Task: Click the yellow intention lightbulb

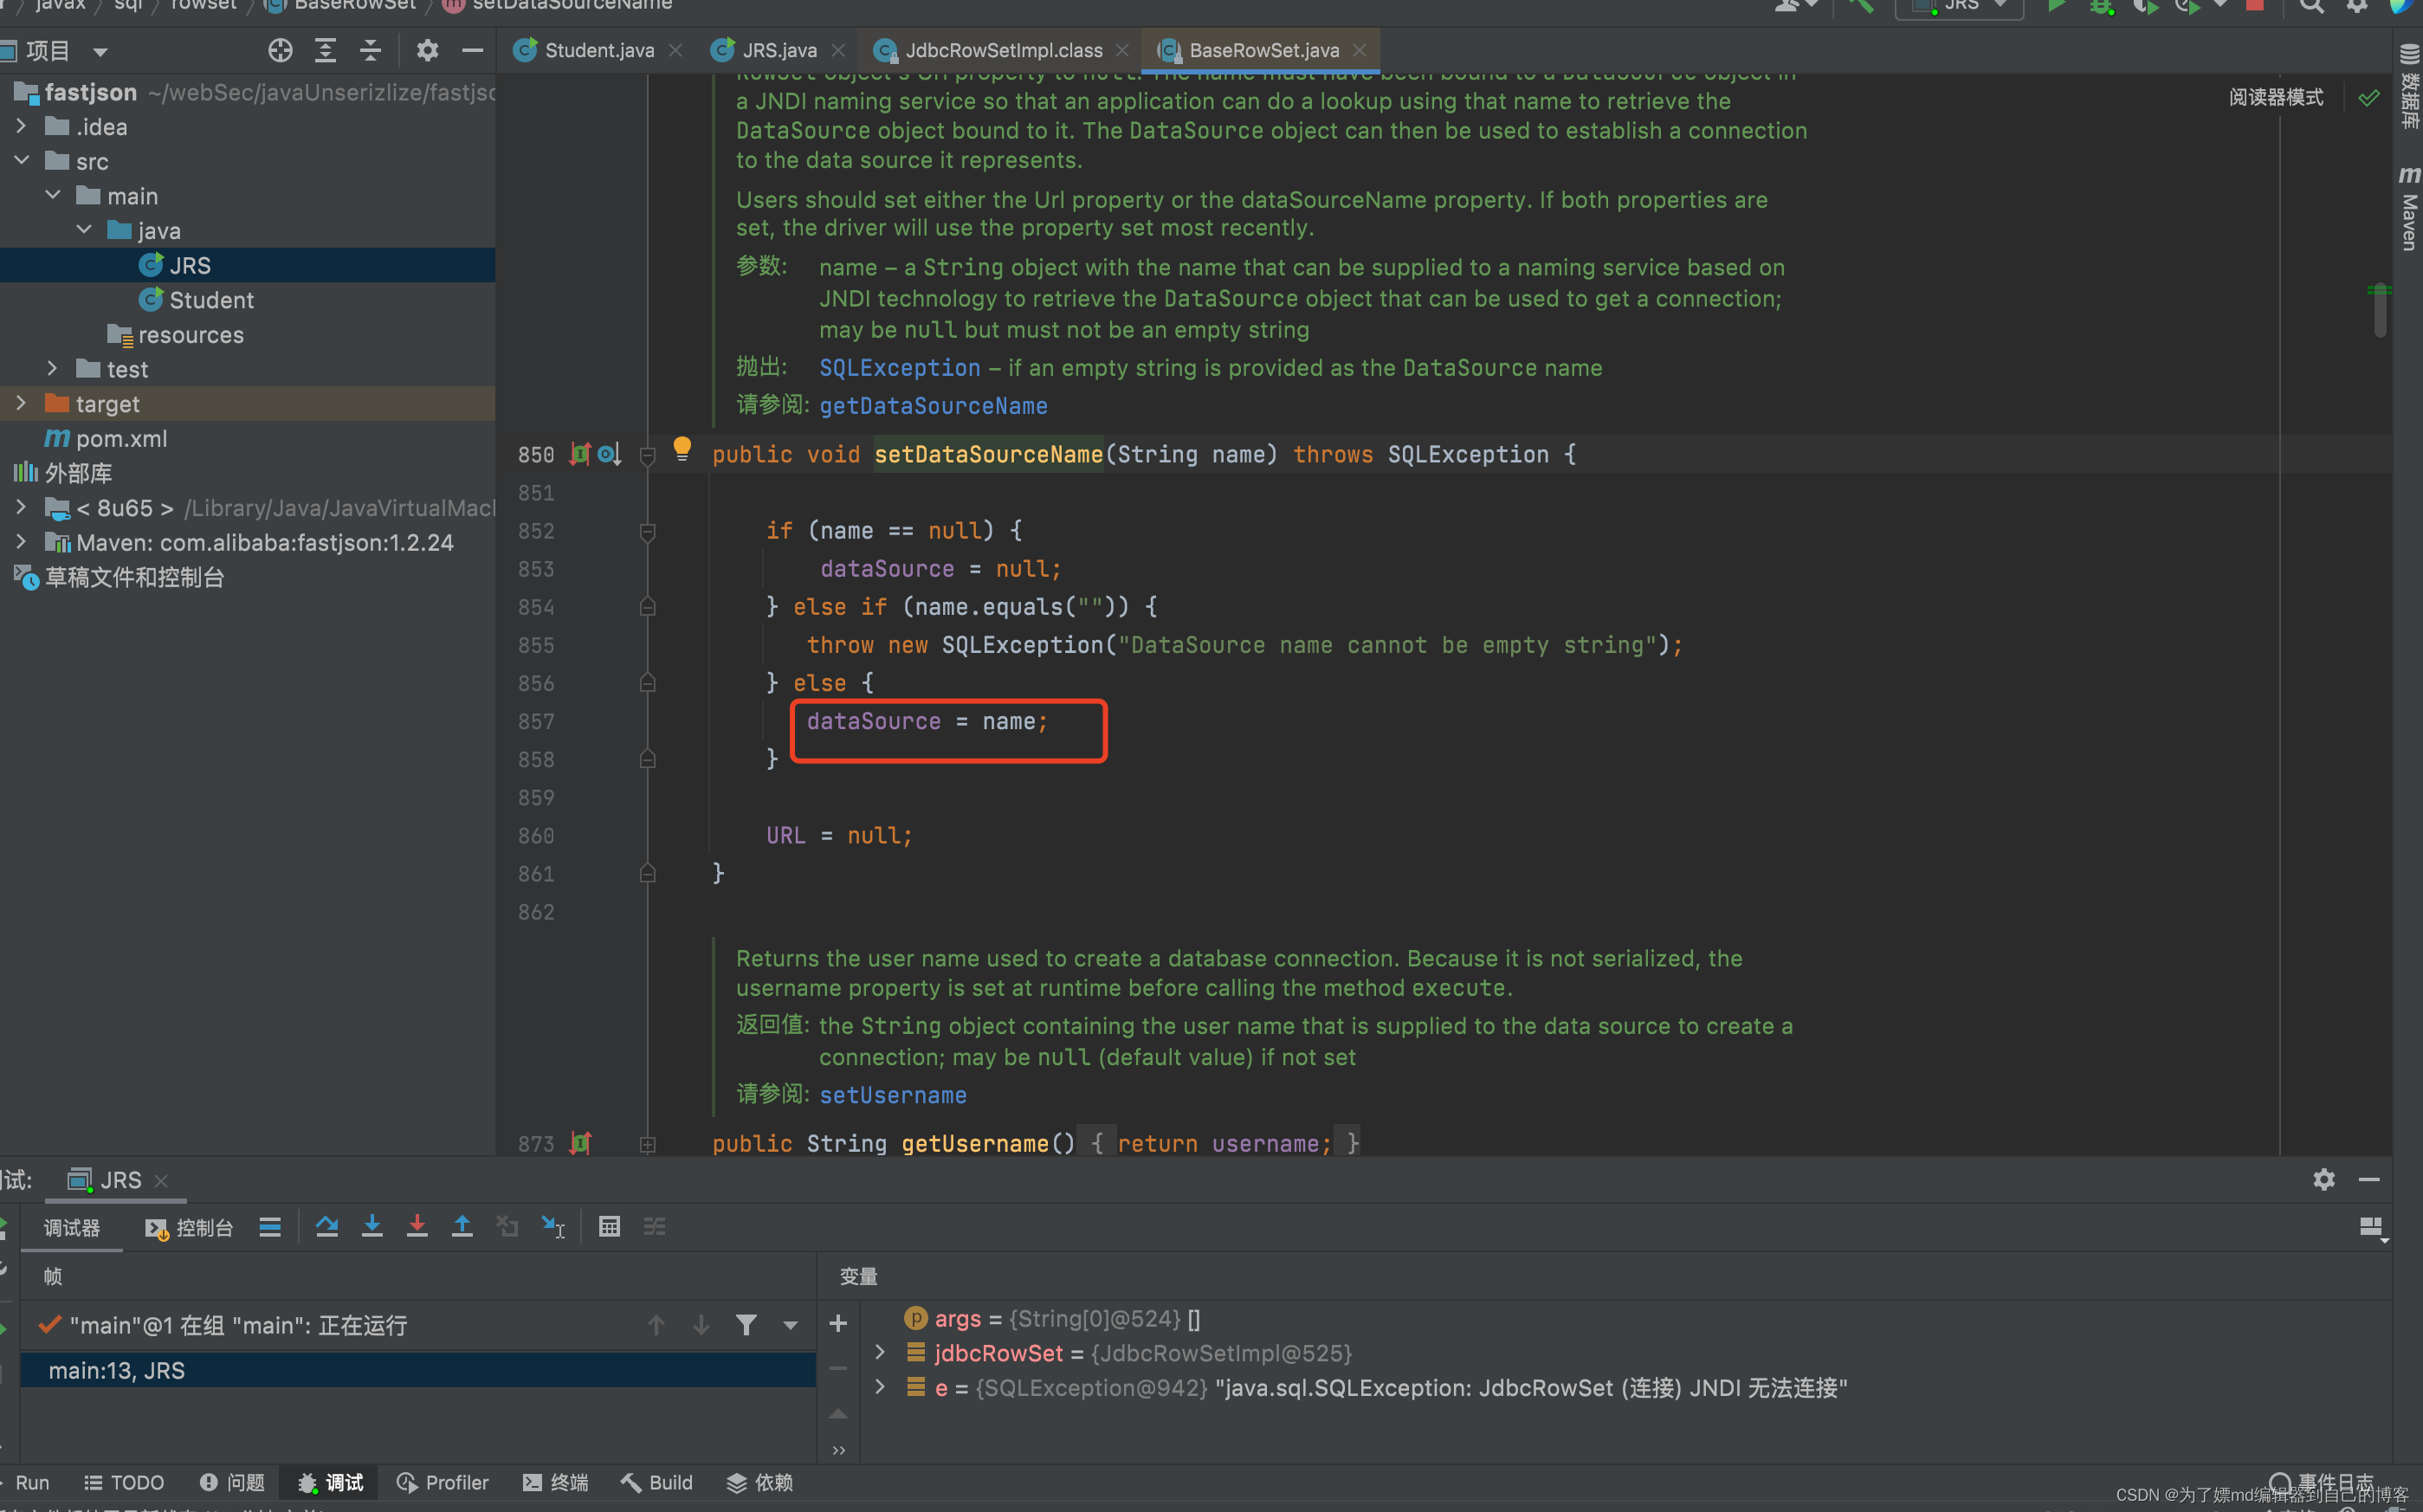Action: [682, 448]
